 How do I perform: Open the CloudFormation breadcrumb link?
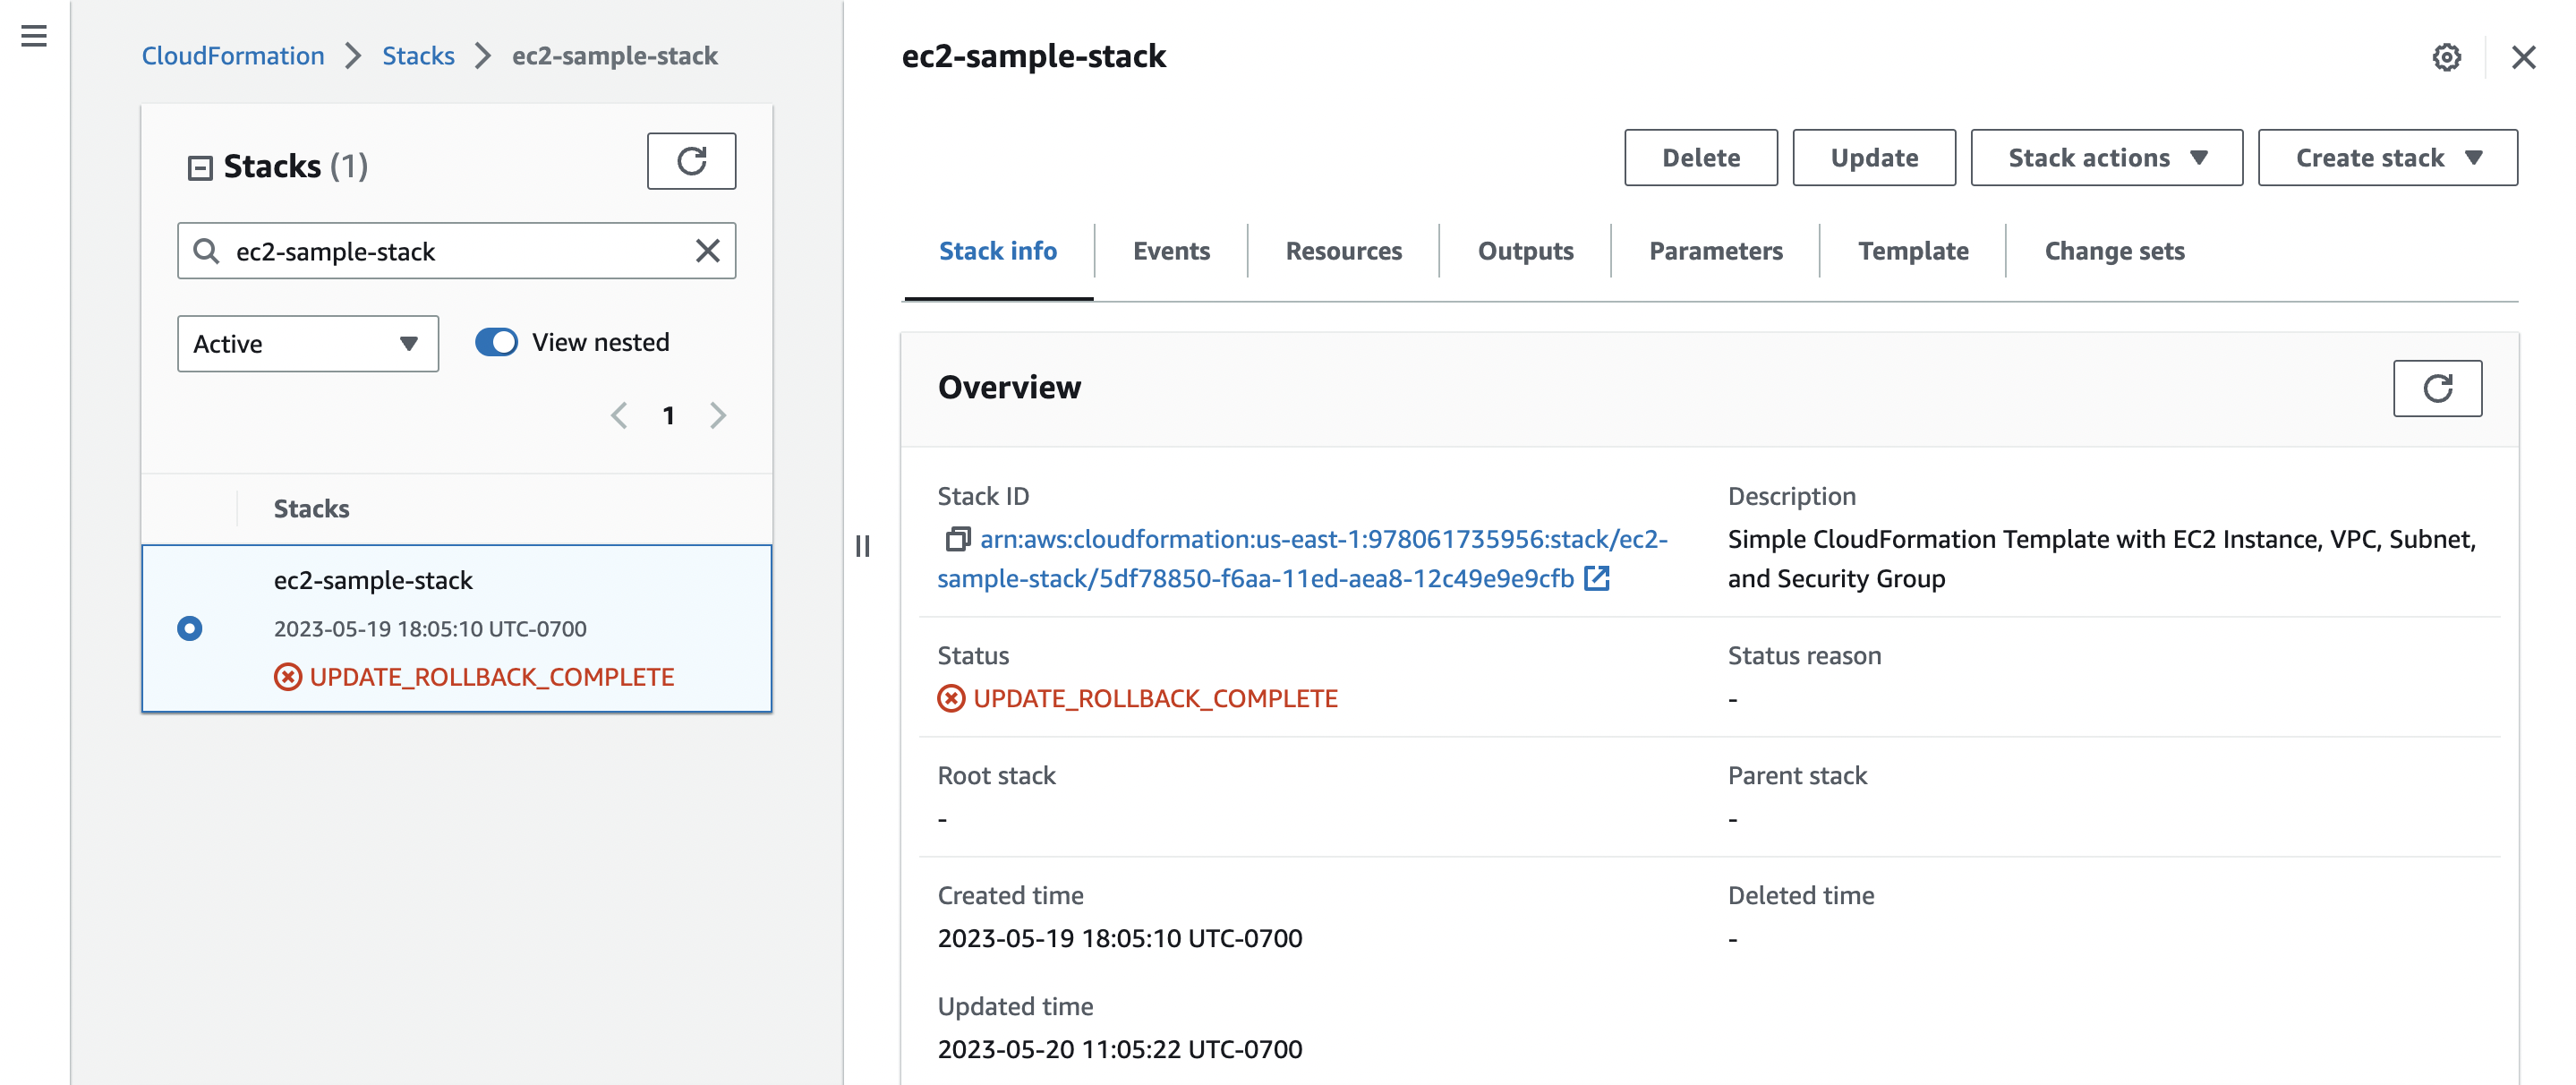tap(233, 56)
